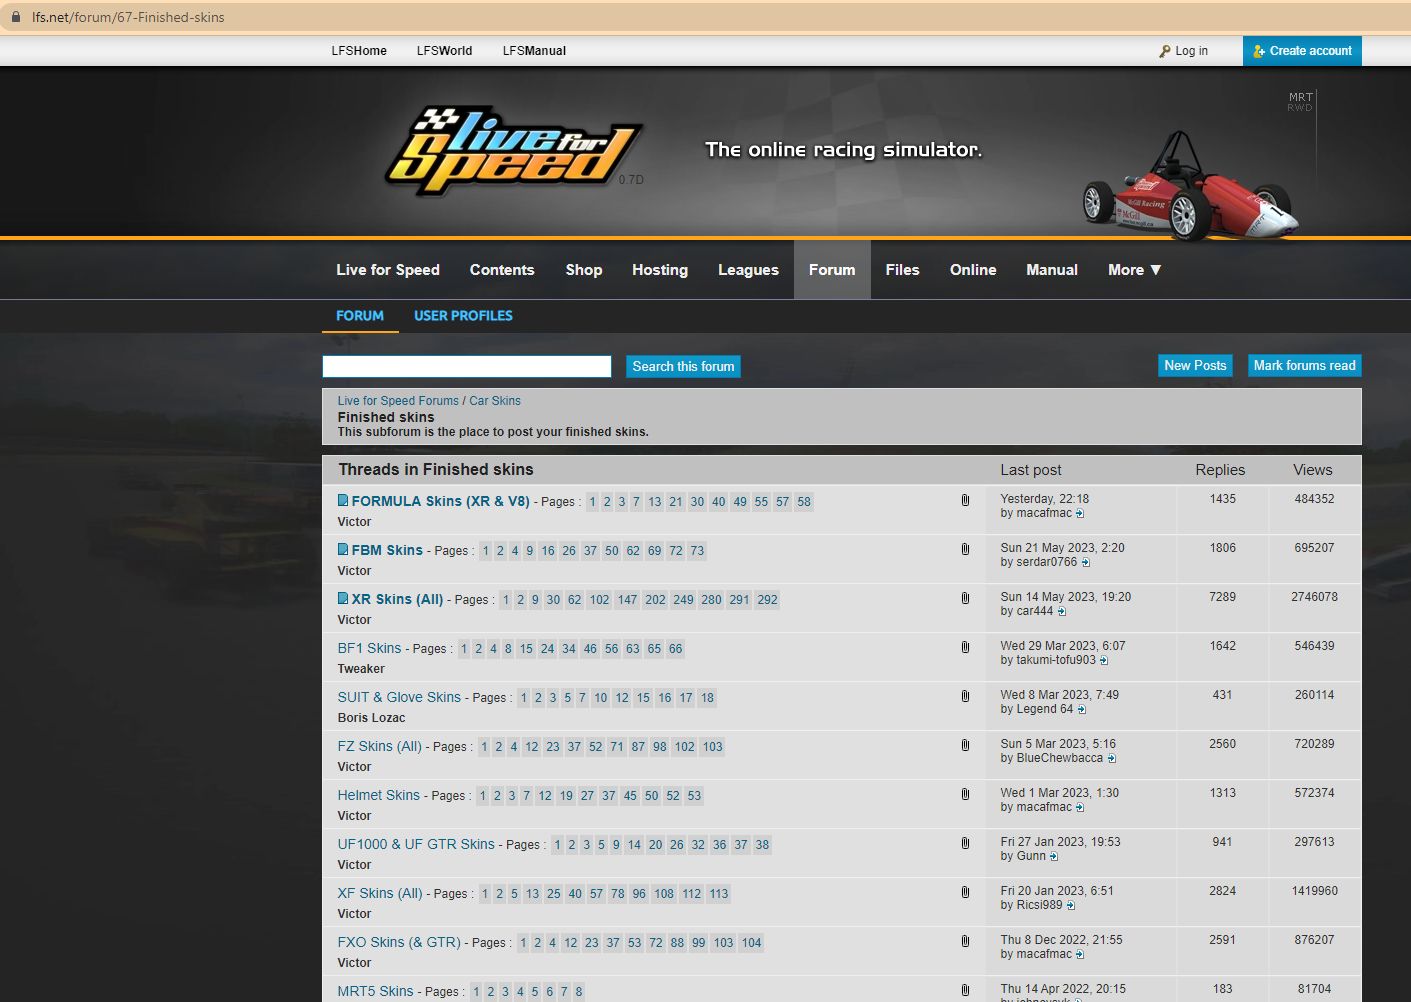Open last post arrow beside takumi-tofu903
The image size is (1411, 1002).
point(1104,661)
